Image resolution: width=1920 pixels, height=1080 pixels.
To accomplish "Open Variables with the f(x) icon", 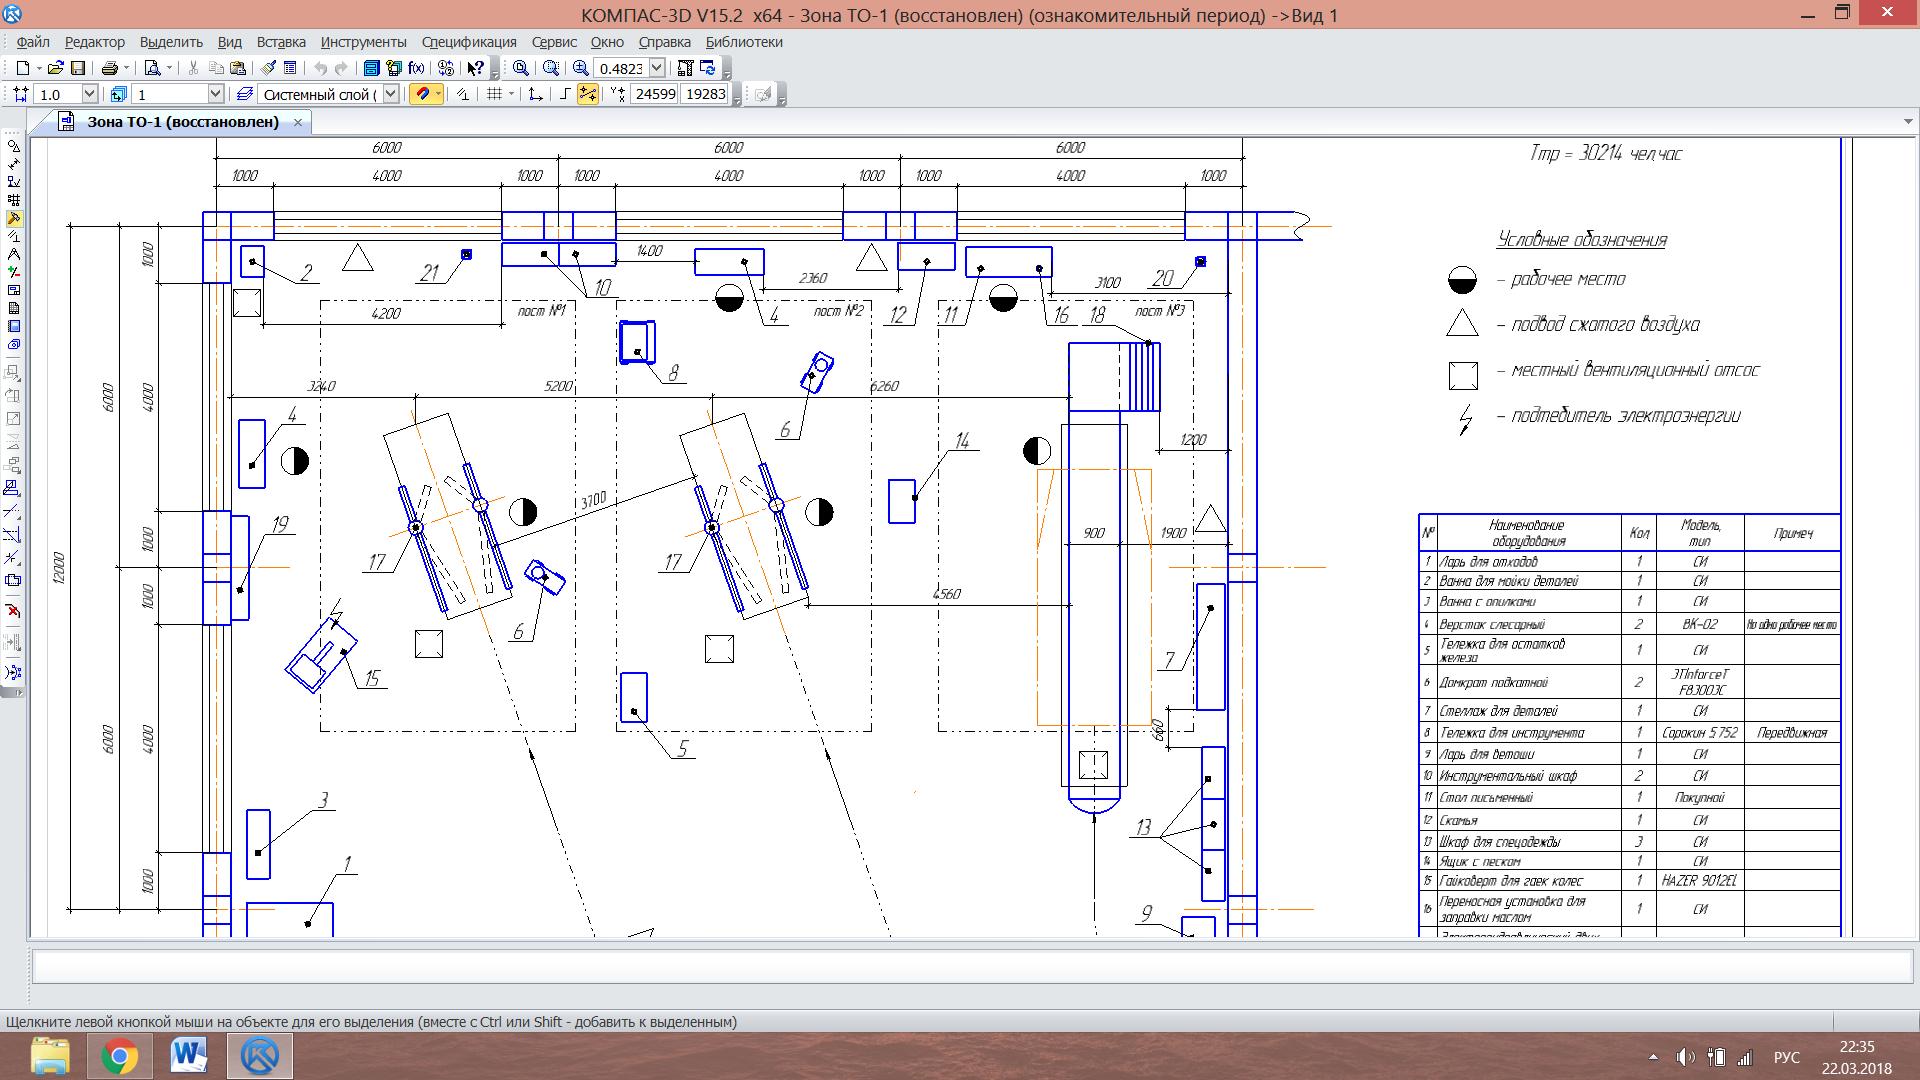I will coord(416,68).
